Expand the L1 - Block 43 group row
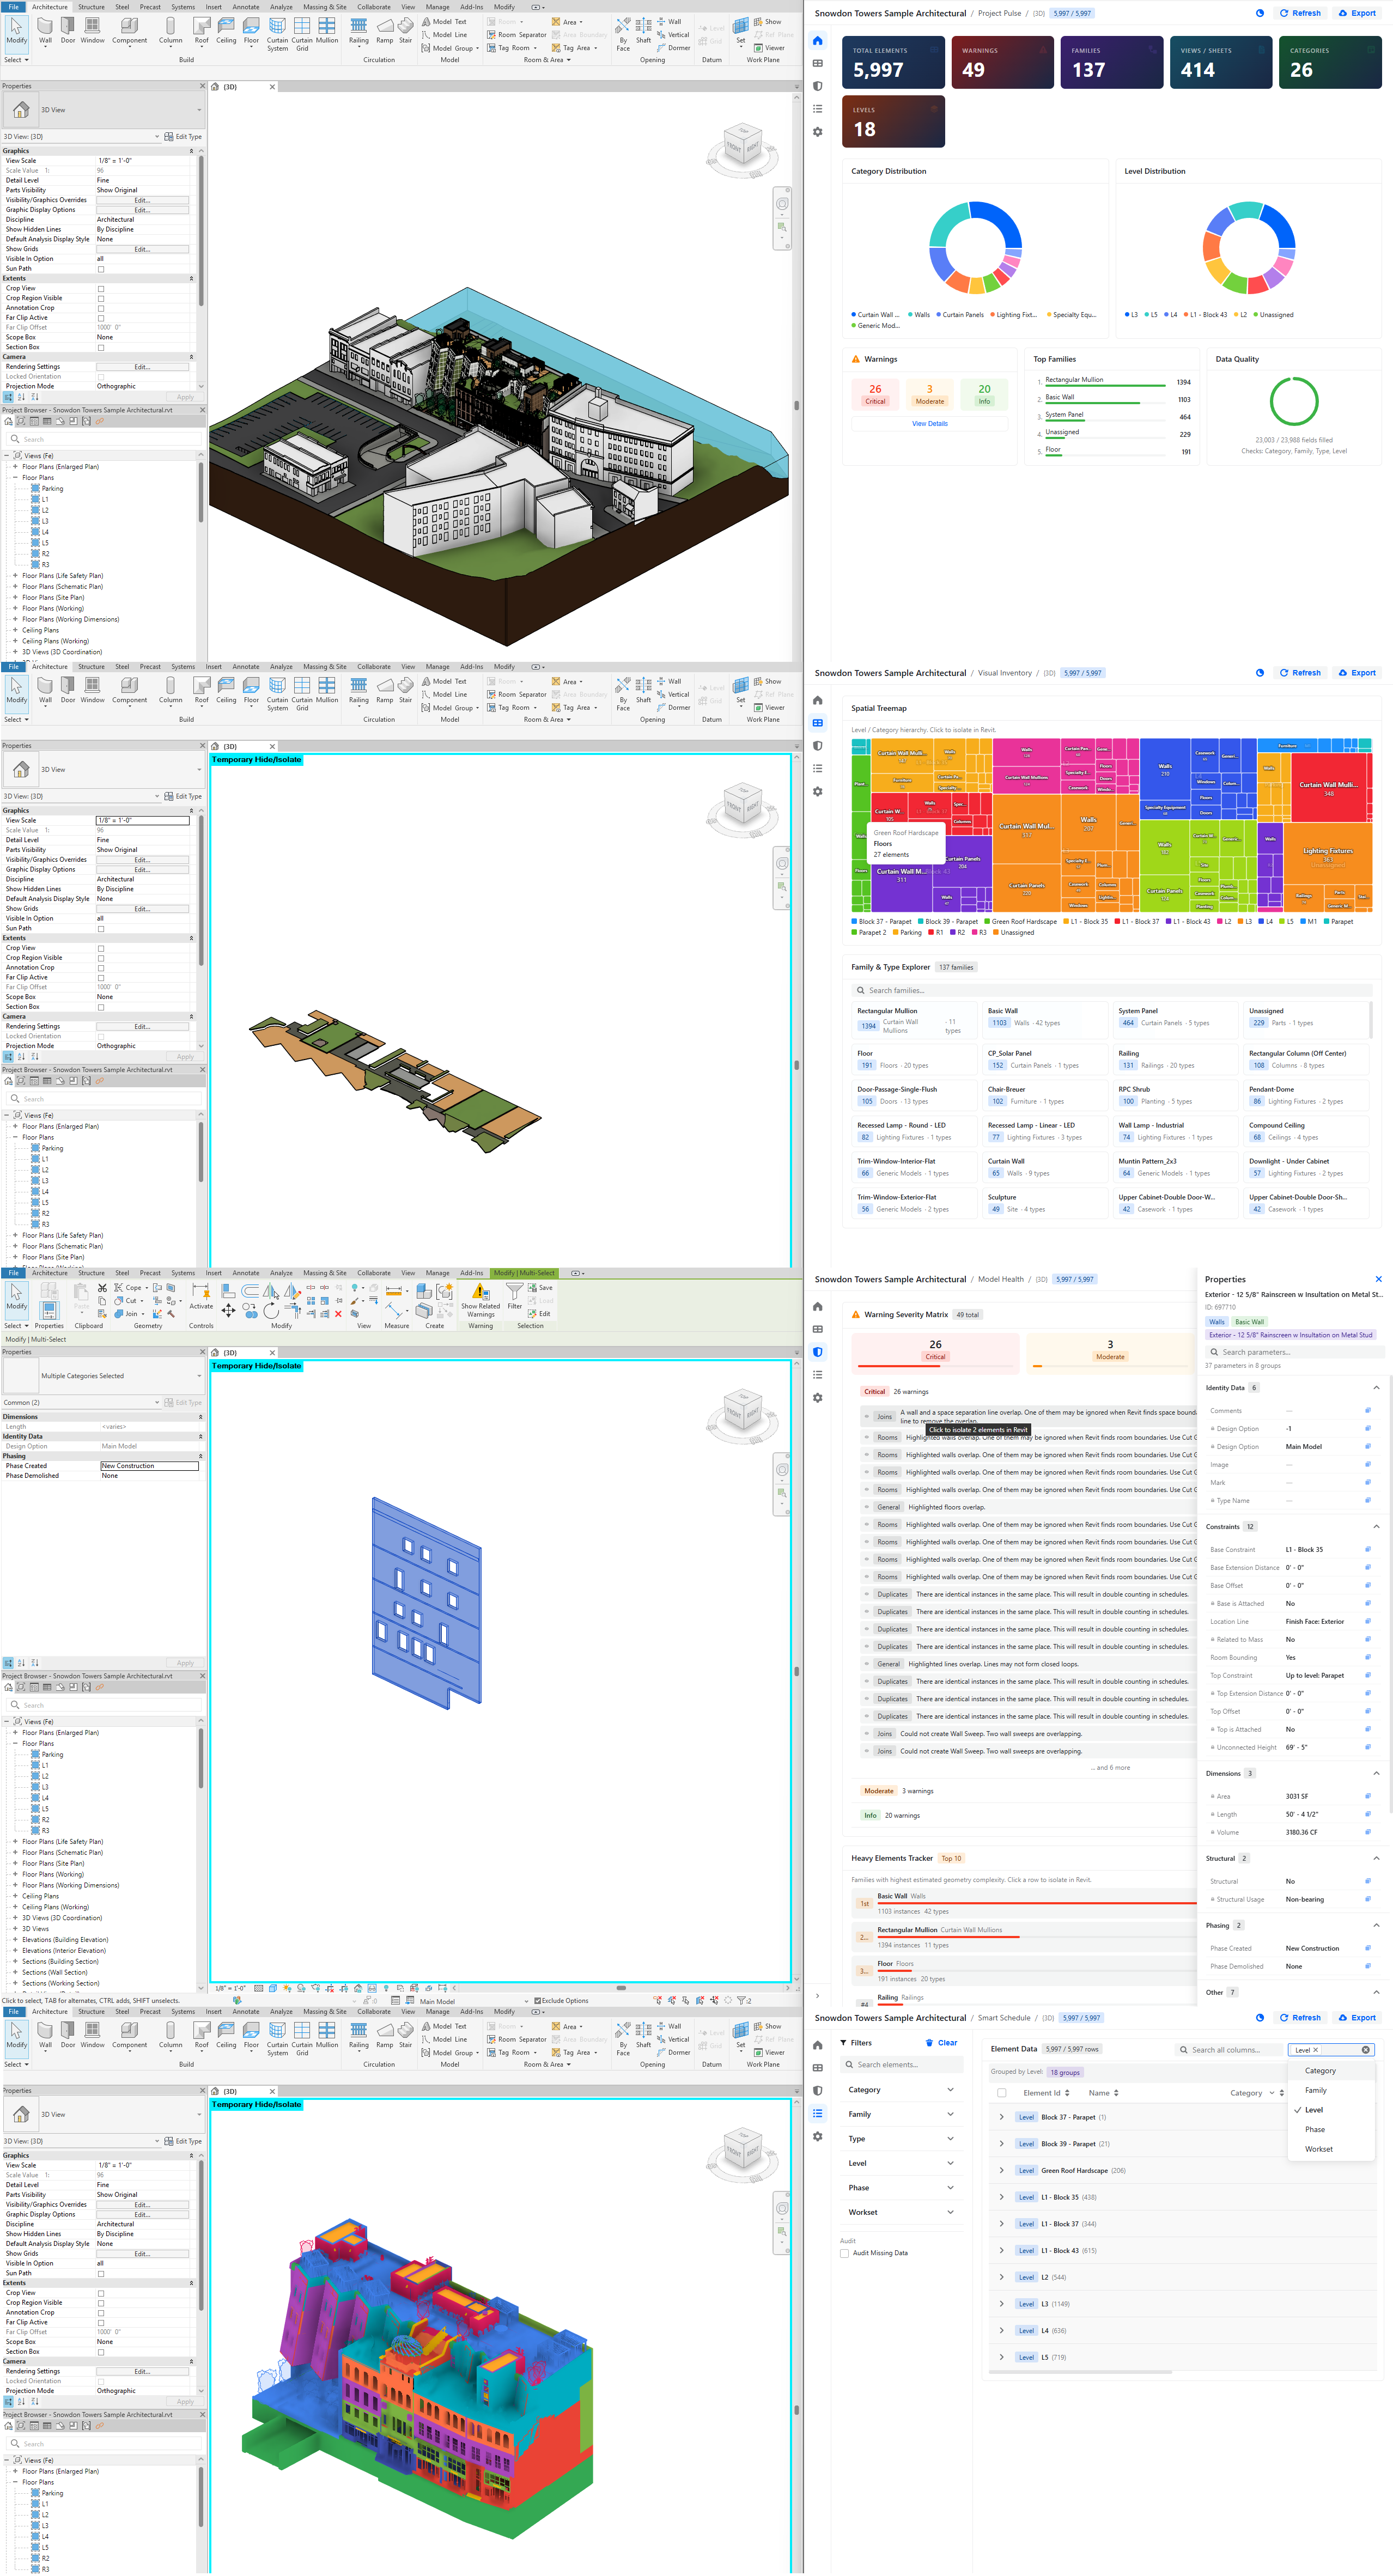 tap(1001, 2251)
